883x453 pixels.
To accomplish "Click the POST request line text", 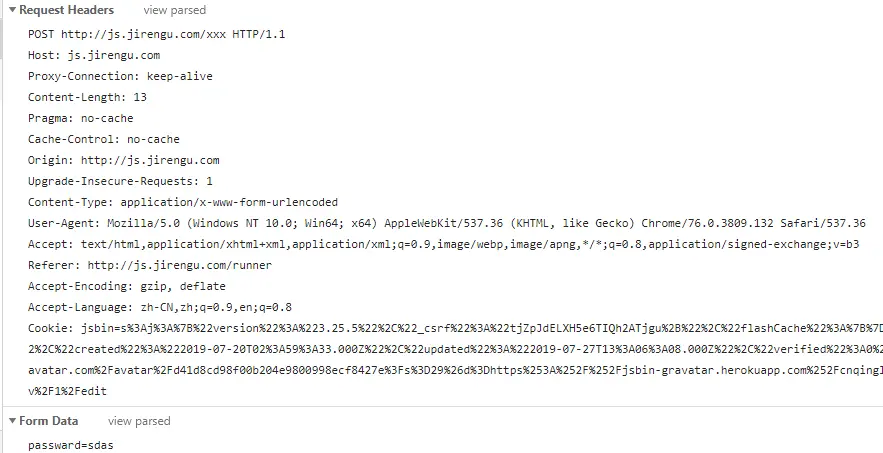I will (x=157, y=34).
